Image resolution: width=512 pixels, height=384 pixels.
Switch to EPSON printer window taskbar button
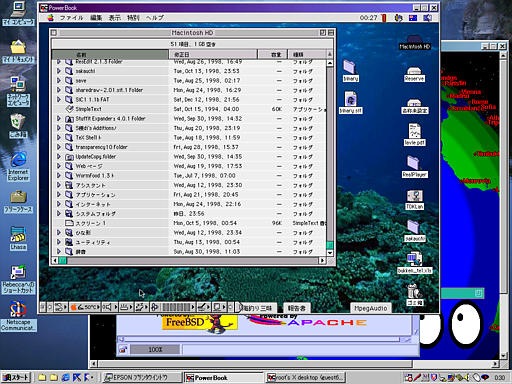pyautogui.click(x=141, y=377)
